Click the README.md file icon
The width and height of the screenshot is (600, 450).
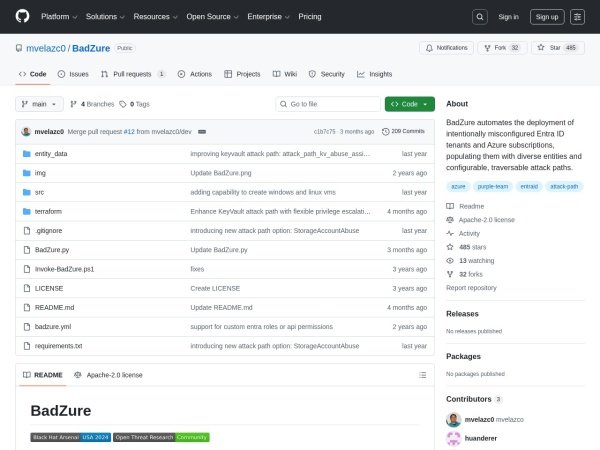coord(27,307)
